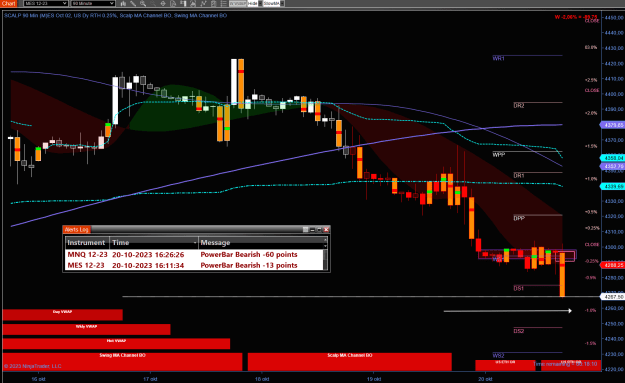The height and width of the screenshot is (383, 625).
Task: Select the MES 12-23 alert row
Action: pos(194,265)
